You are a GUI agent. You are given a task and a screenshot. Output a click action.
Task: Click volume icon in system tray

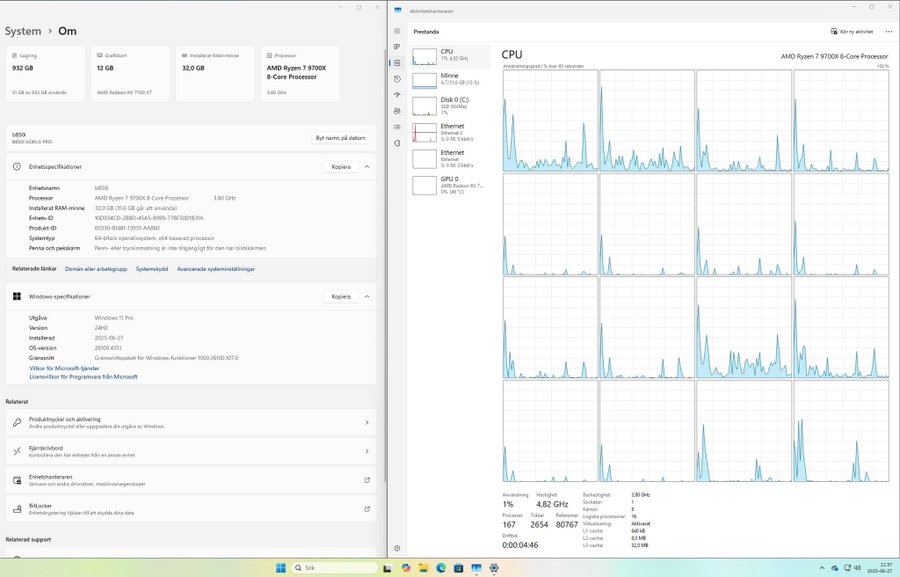(x=857, y=568)
